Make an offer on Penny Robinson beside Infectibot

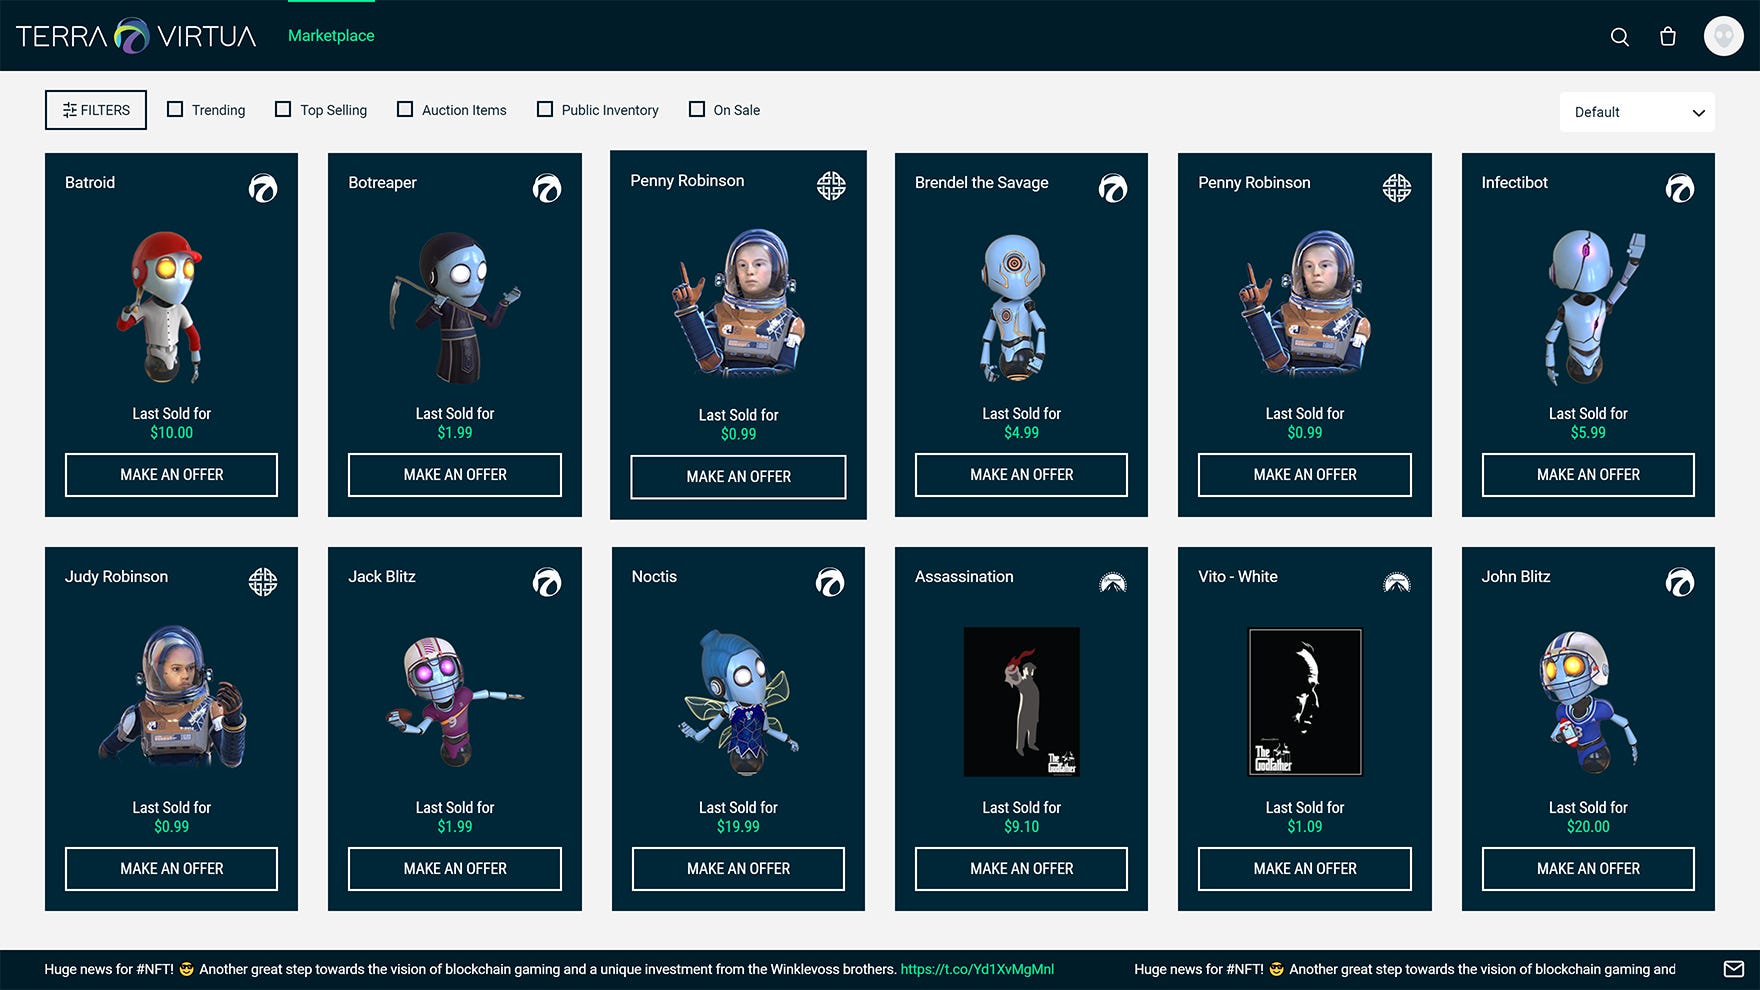(1305, 475)
